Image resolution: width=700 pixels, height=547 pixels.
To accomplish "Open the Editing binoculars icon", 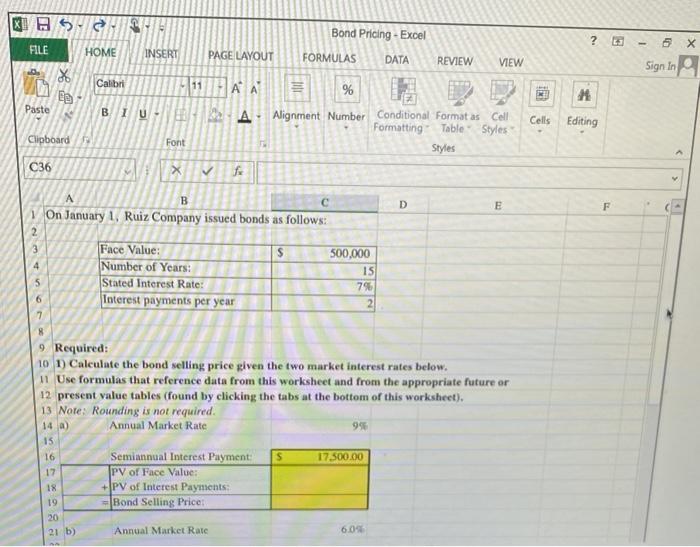I will point(584,95).
